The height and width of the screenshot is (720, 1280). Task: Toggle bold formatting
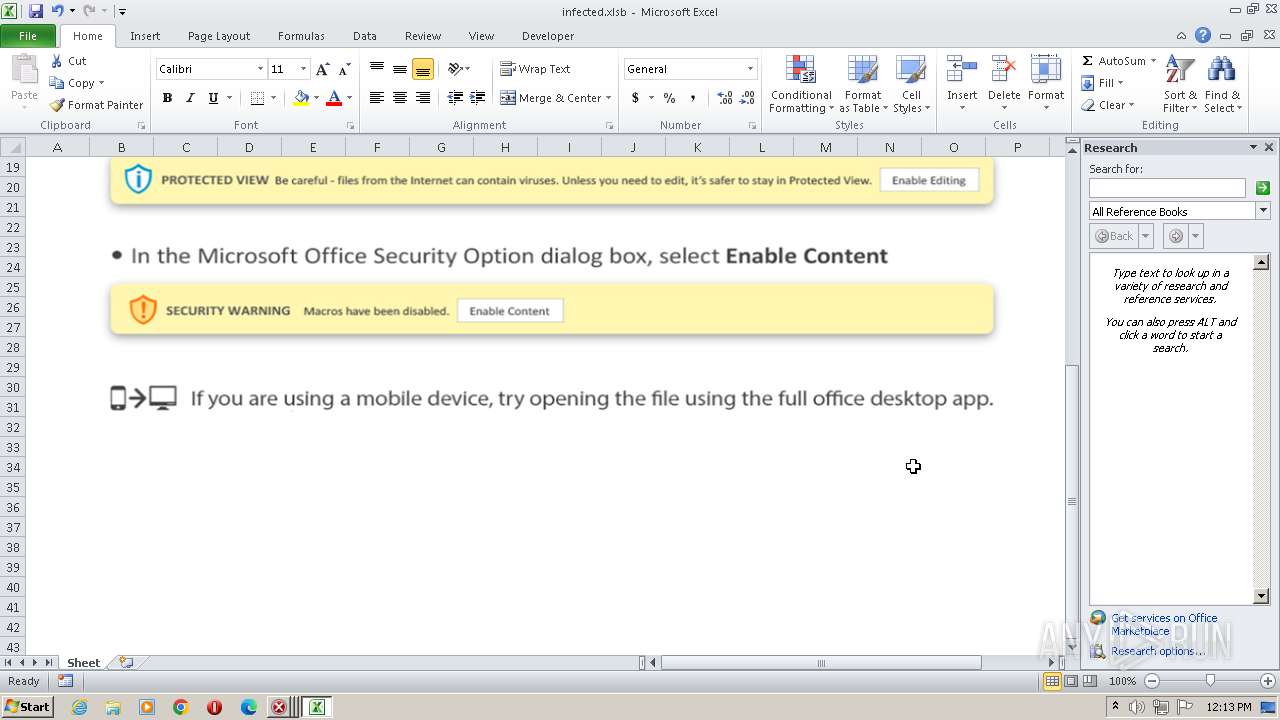click(167, 98)
